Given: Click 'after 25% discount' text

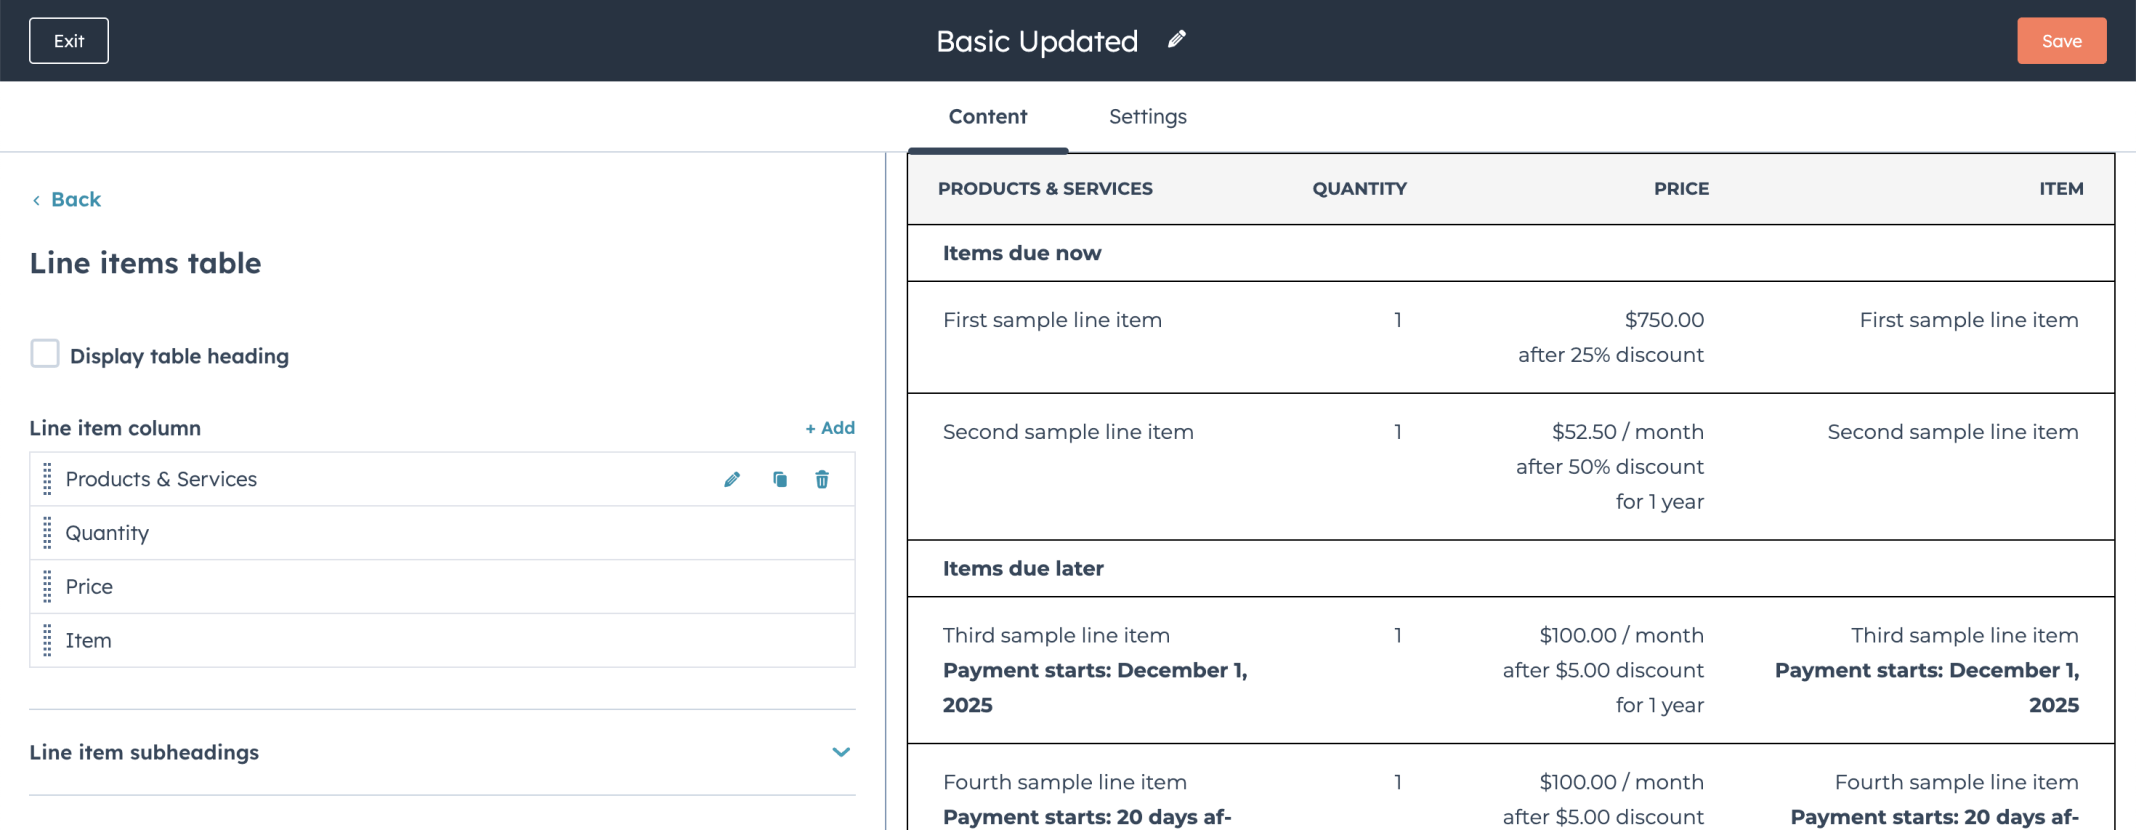Looking at the screenshot, I should 1611,355.
